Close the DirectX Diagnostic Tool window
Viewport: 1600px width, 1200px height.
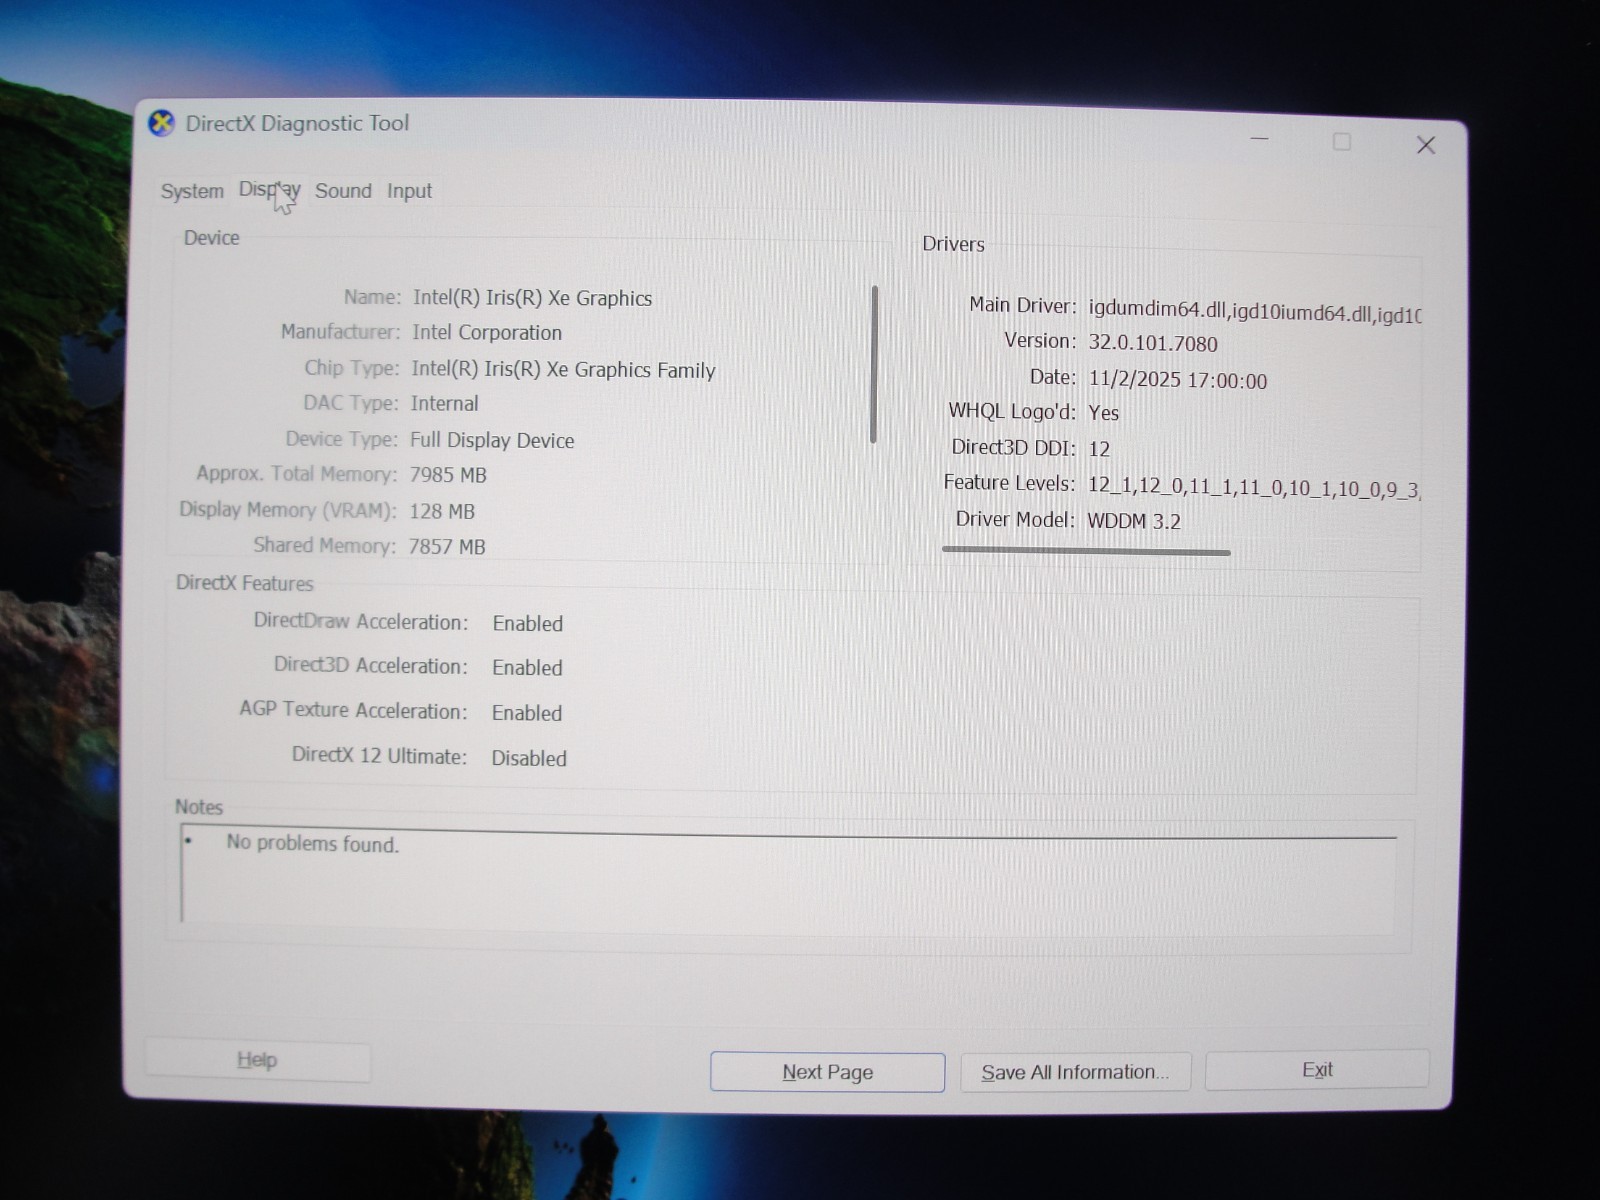1426,145
